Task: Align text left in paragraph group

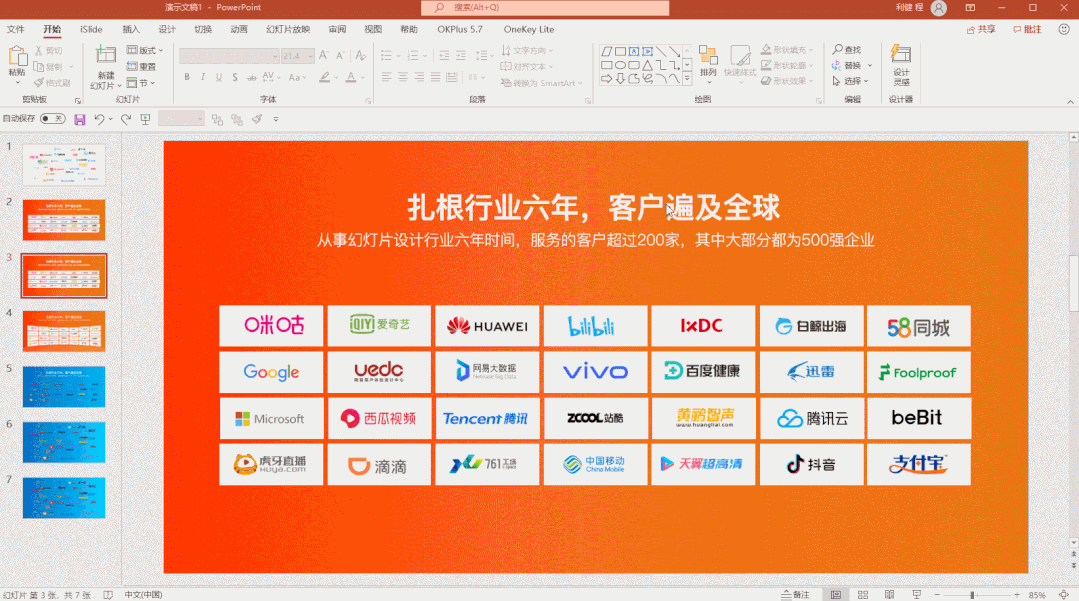Action: (387, 77)
